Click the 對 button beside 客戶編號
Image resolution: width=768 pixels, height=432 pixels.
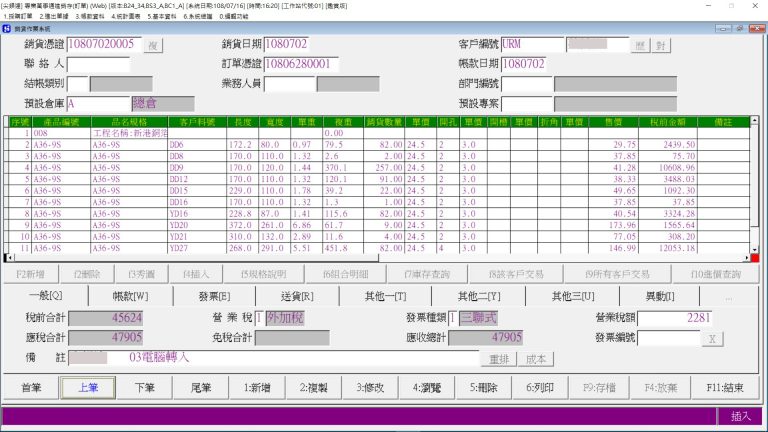[661, 46]
